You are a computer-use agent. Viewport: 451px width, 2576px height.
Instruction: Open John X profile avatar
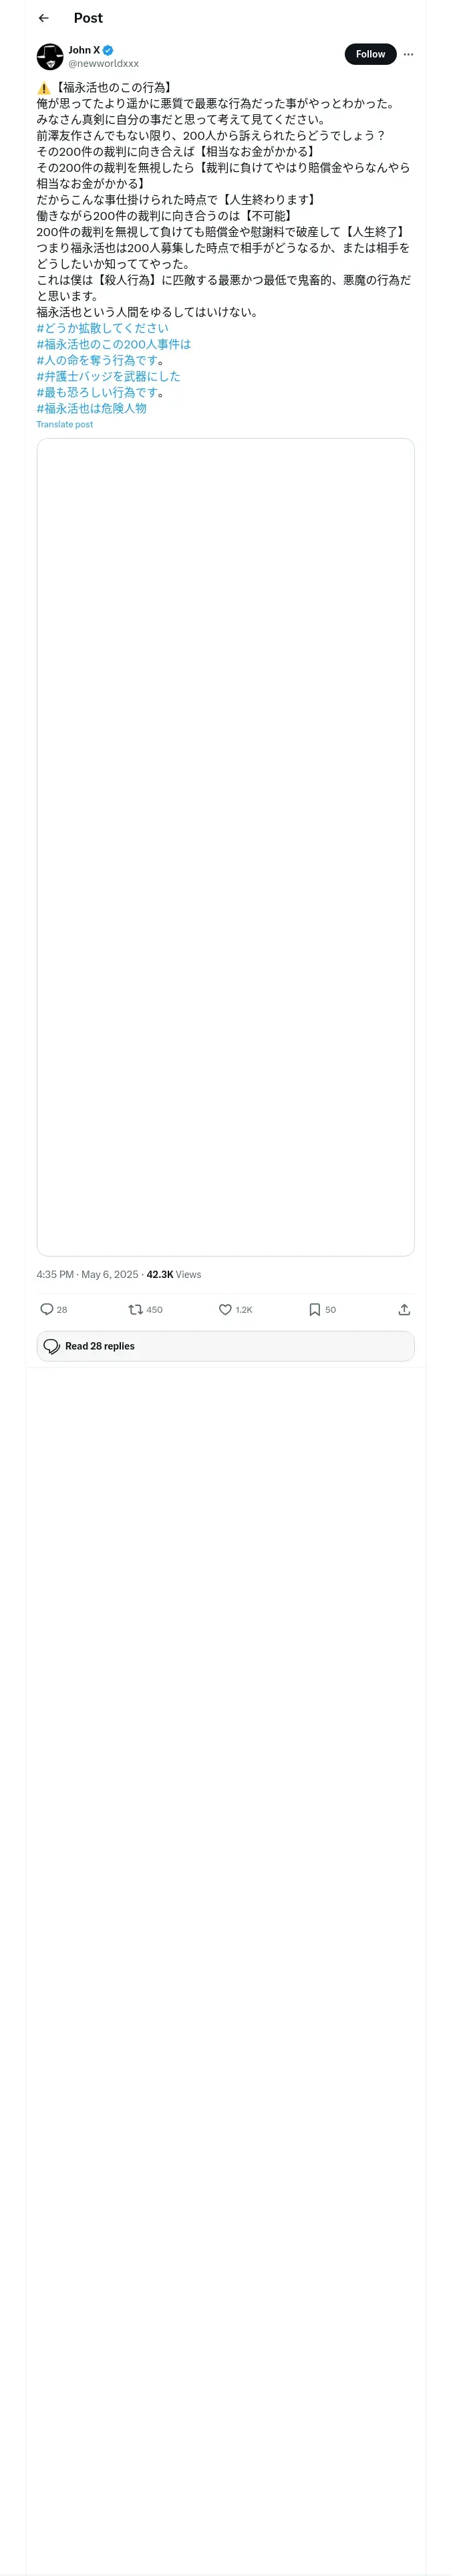(50, 56)
